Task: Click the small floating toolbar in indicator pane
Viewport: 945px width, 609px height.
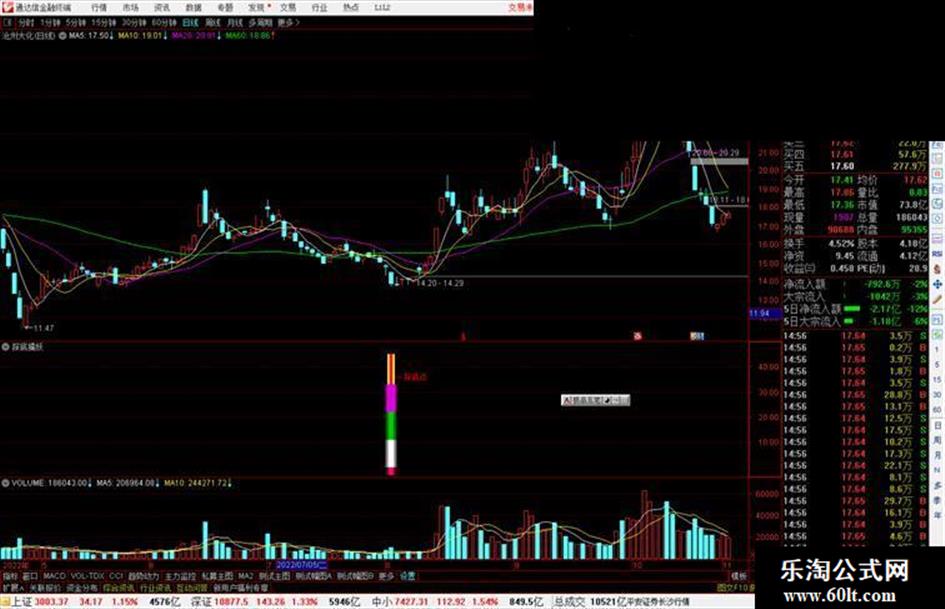Action: (595, 400)
